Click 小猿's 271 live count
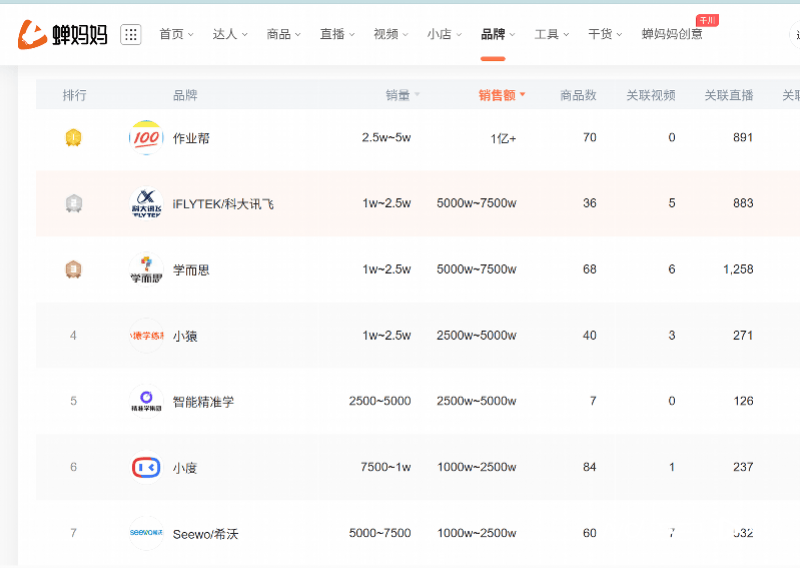Viewport: 800px width, 568px height. coord(743,335)
